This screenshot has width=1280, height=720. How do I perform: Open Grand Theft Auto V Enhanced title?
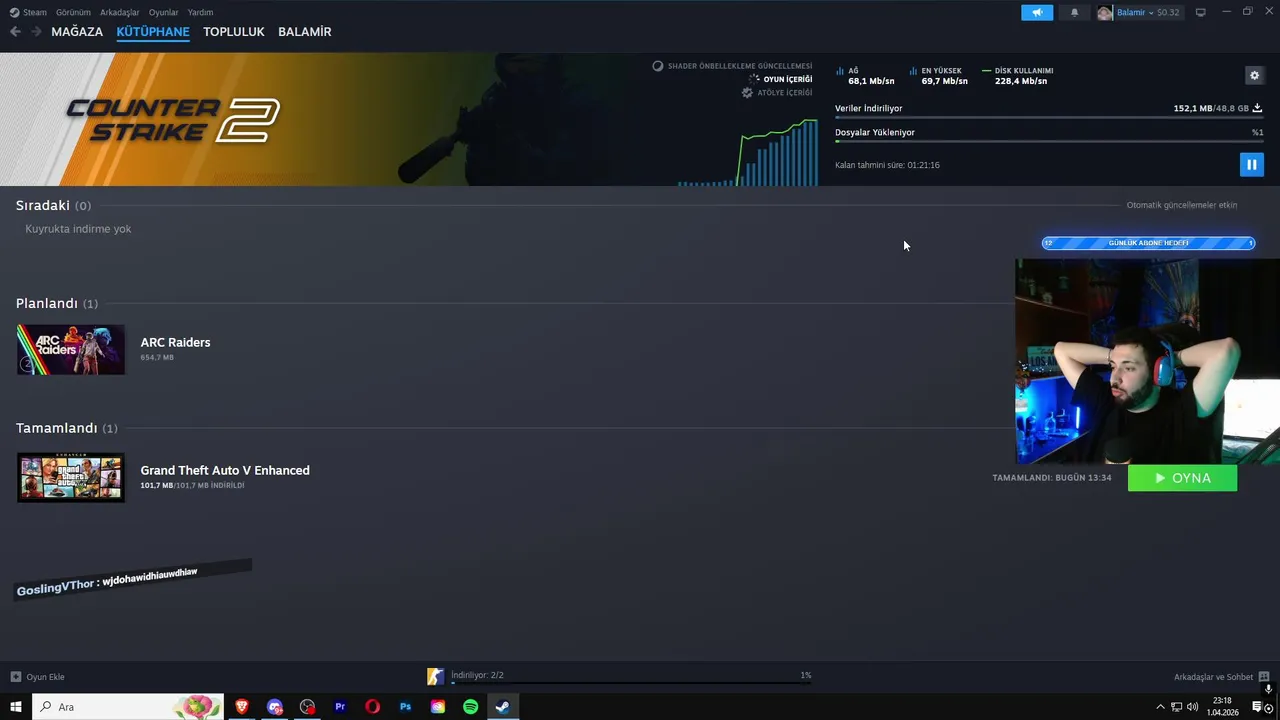coord(225,470)
